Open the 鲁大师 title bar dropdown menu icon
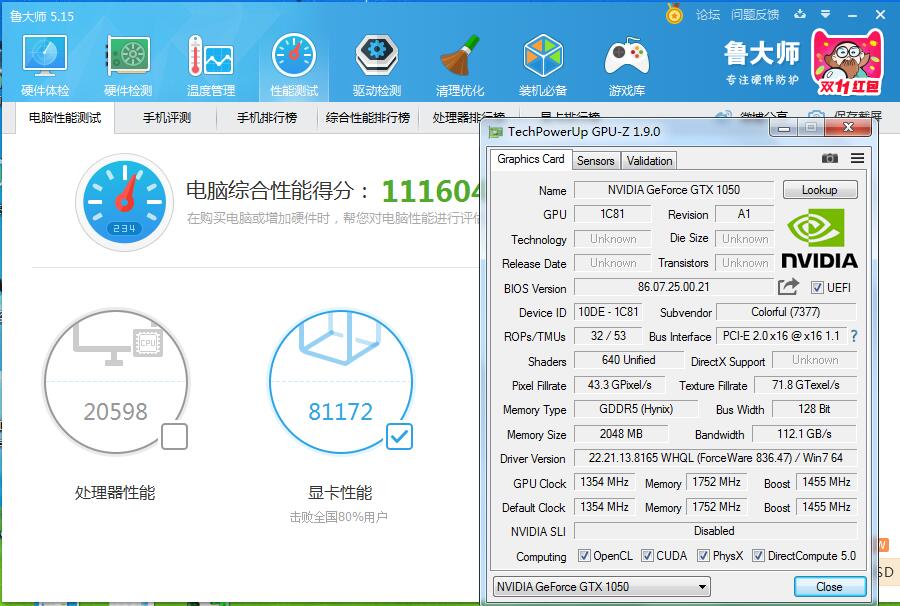 point(825,14)
